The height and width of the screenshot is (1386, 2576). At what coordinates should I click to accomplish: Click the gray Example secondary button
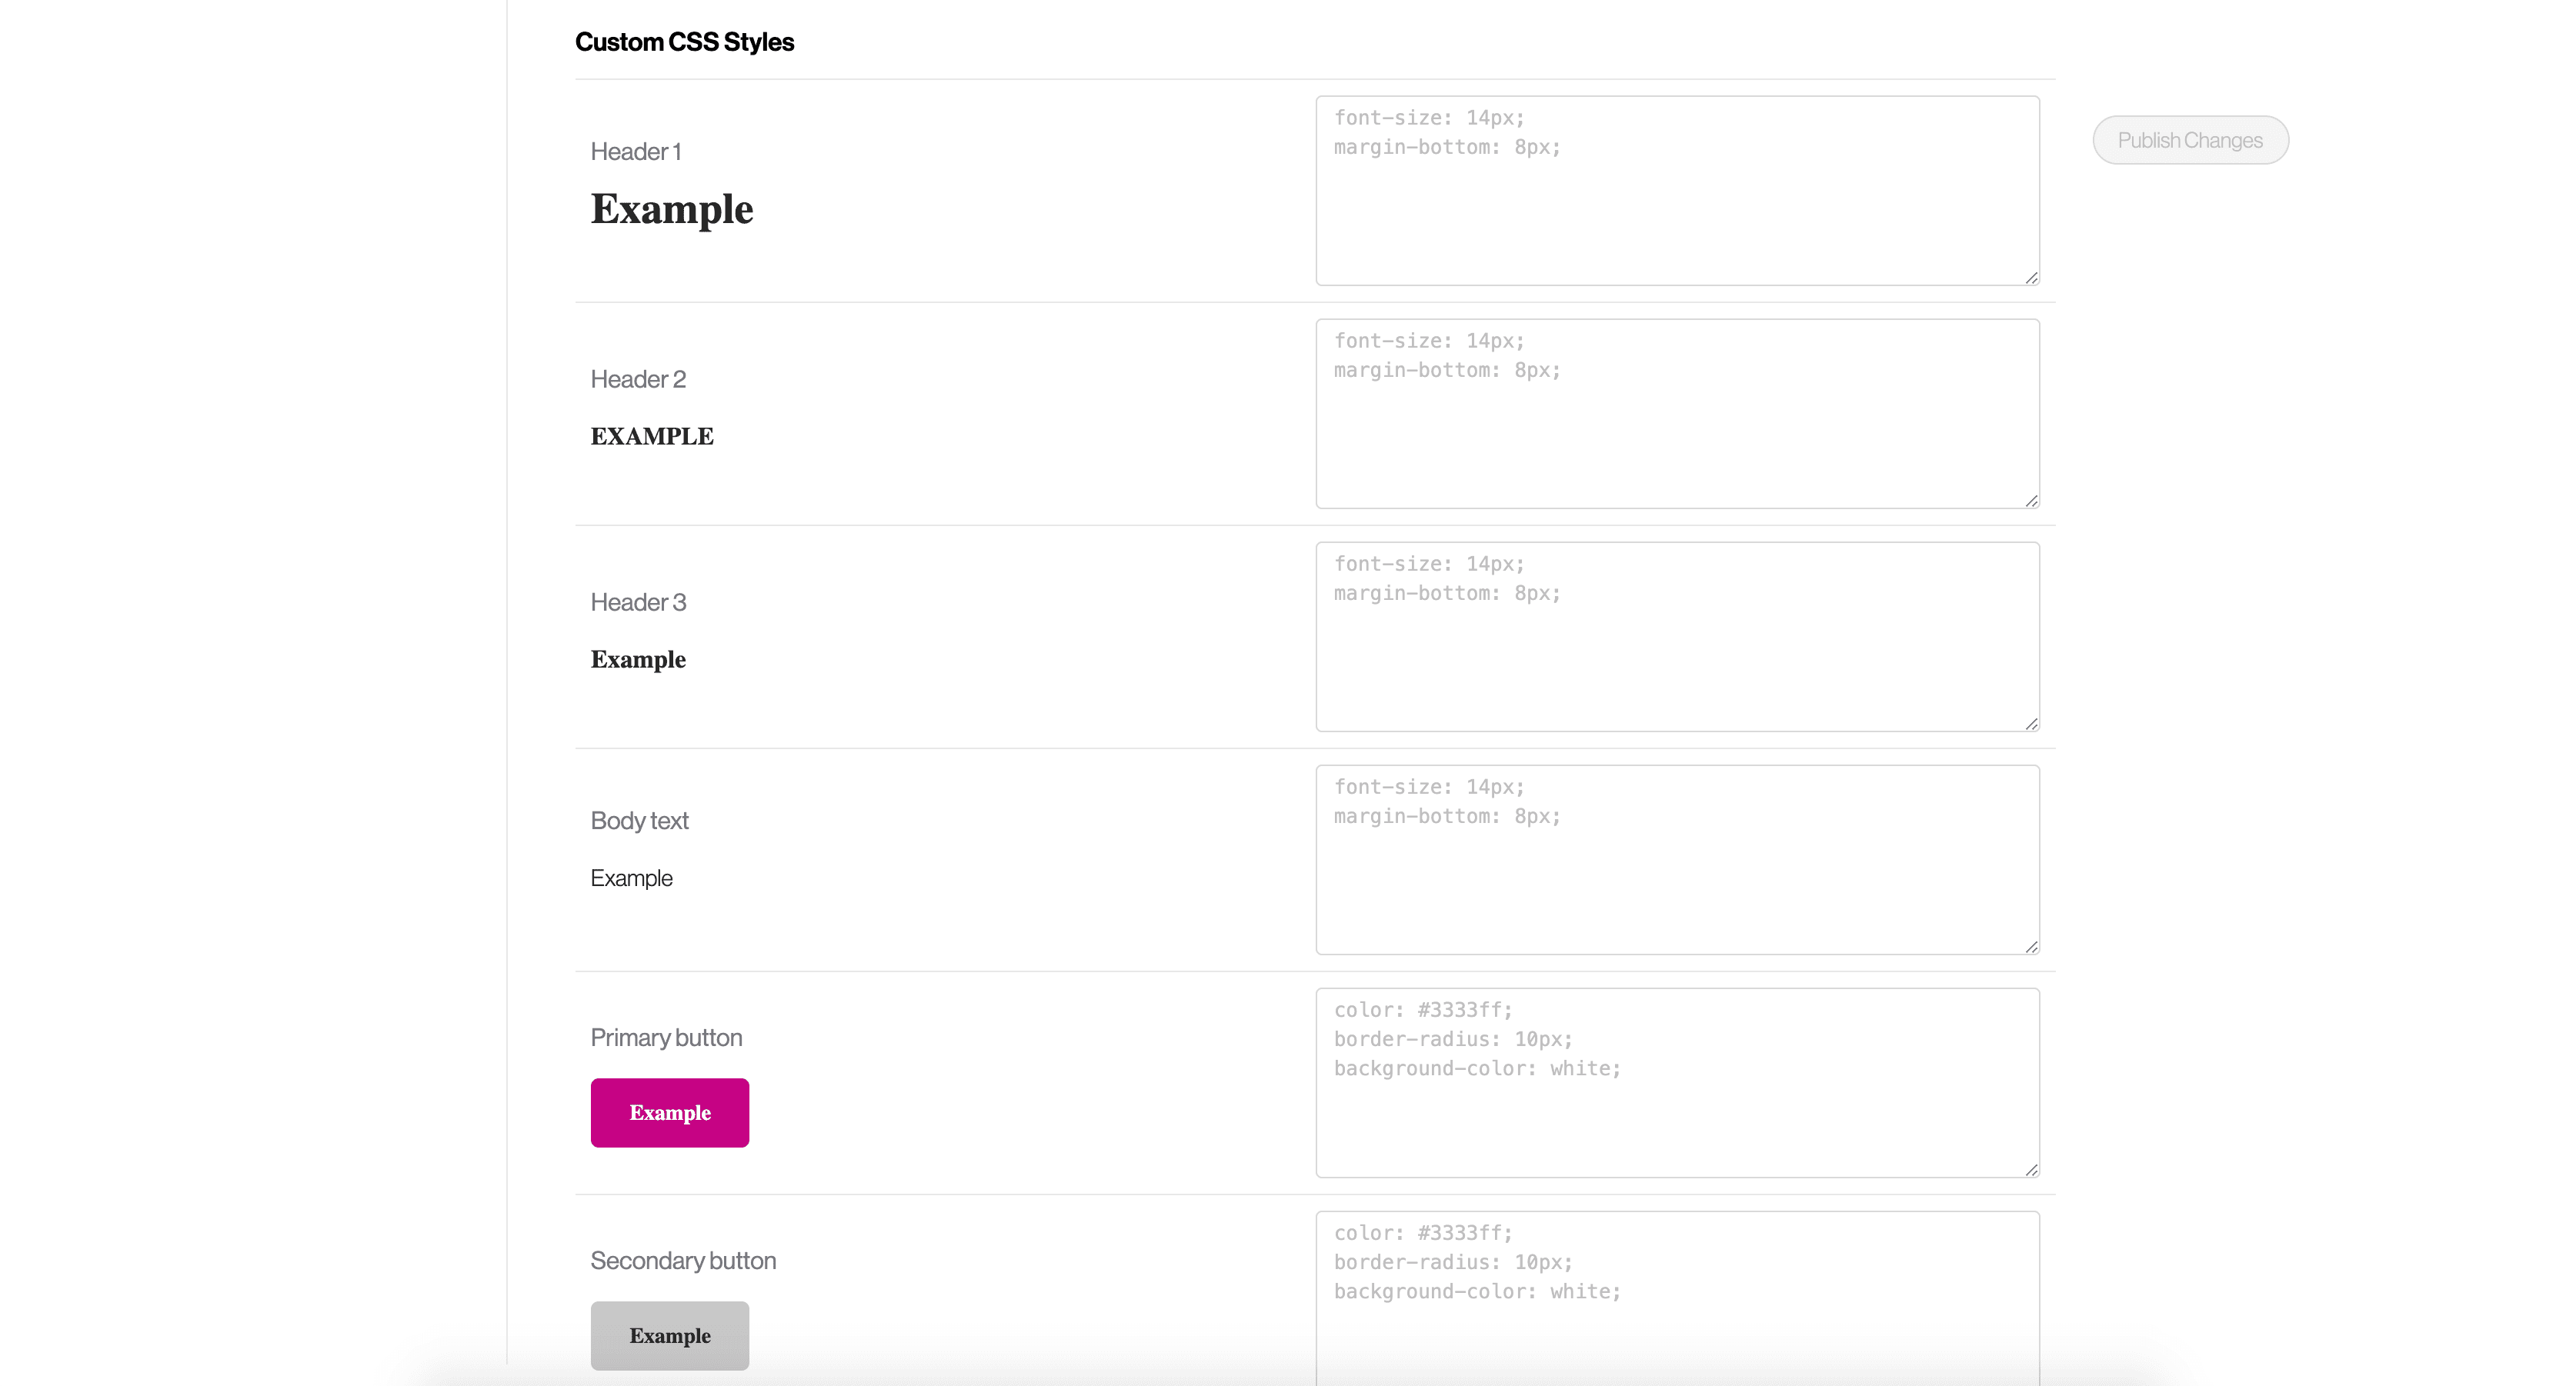(x=669, y=1335)
